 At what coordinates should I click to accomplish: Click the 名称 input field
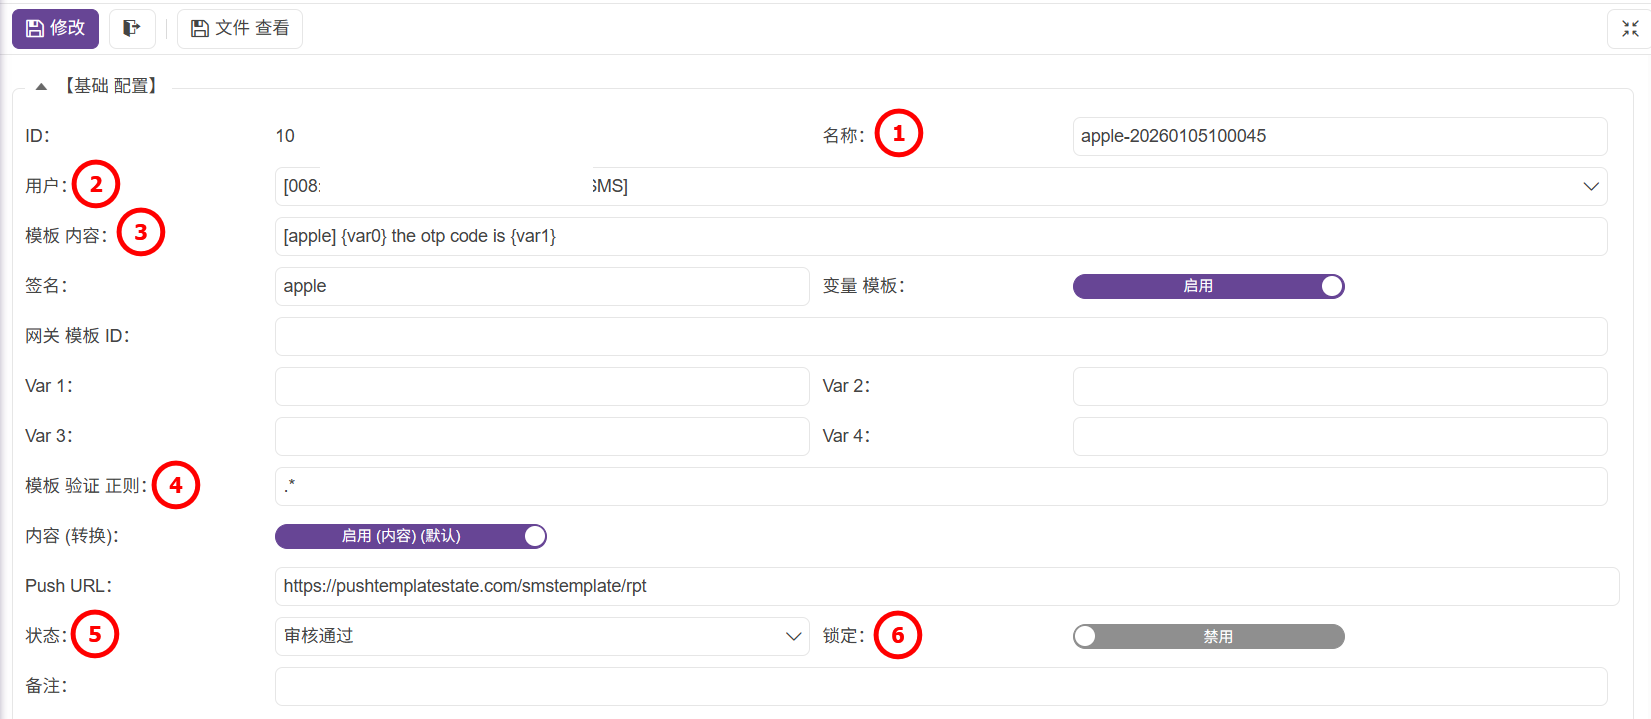1339,137
